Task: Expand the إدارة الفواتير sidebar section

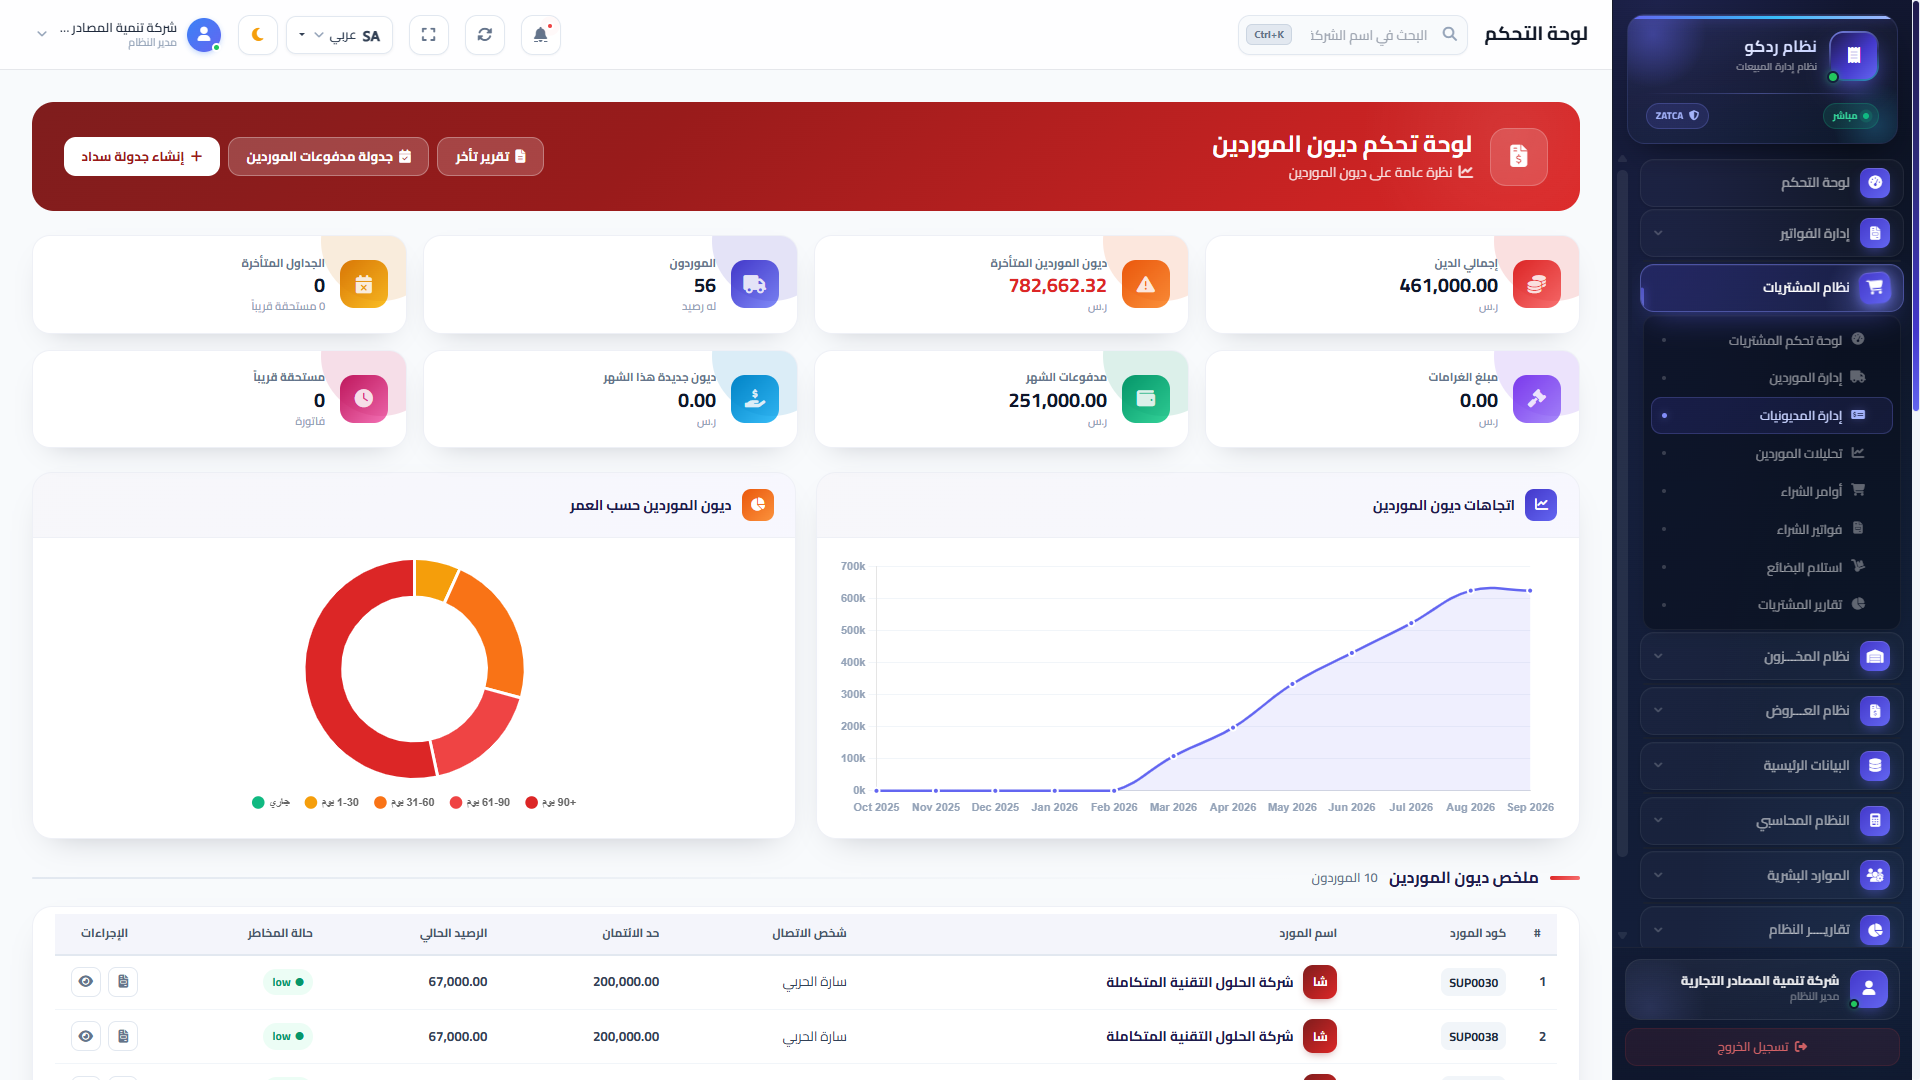Action: (1771, 233)
